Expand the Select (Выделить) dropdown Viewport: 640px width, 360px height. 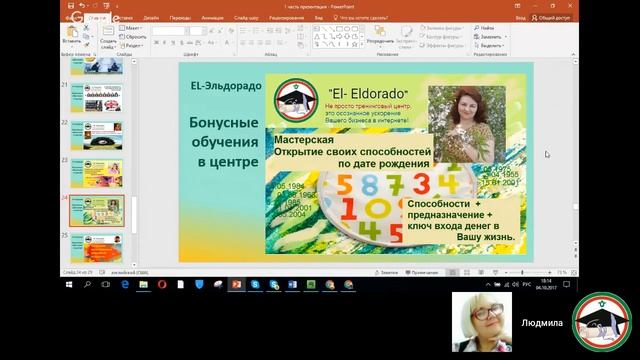[489, 45]
